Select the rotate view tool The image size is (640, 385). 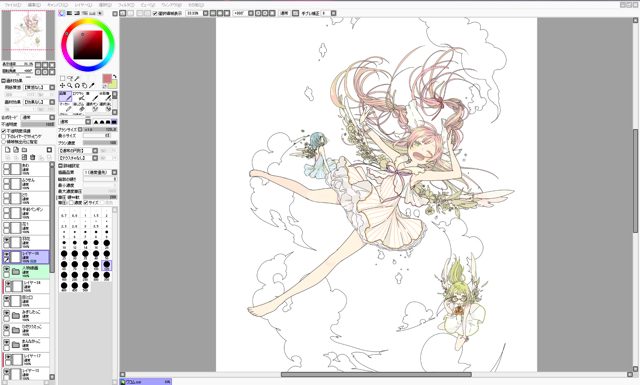point(77,86)
